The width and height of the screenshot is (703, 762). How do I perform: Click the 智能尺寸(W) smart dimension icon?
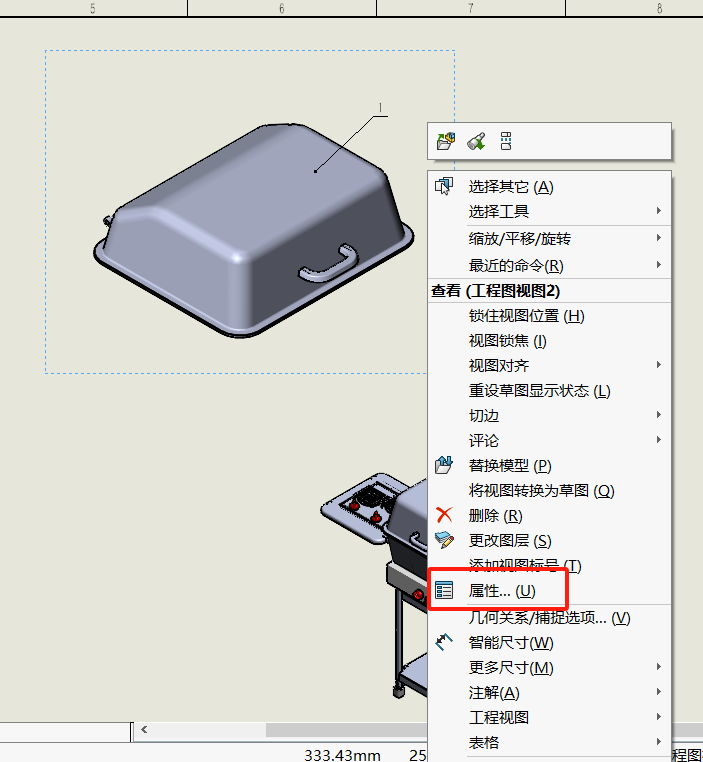click(x=444, y=642)
